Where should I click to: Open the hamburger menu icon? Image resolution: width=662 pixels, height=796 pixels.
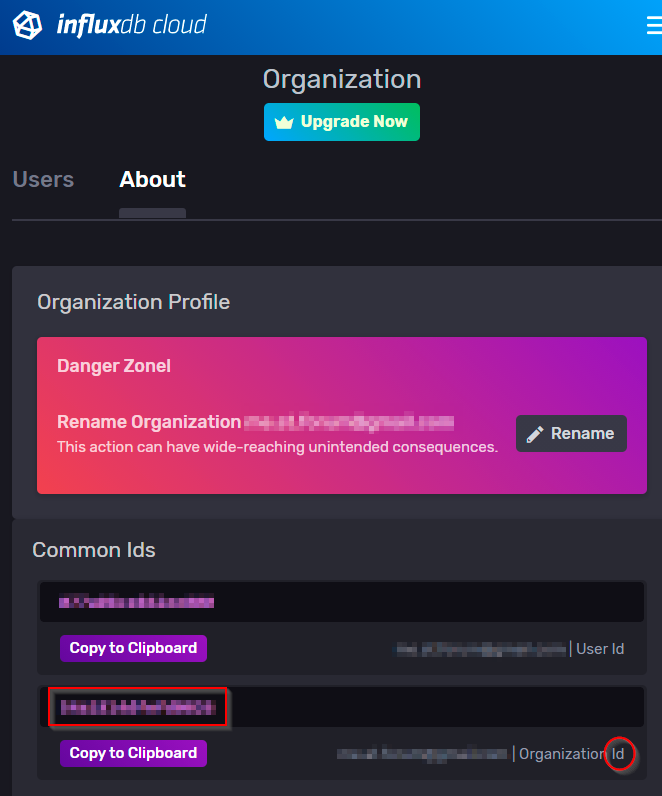[654, 25]
